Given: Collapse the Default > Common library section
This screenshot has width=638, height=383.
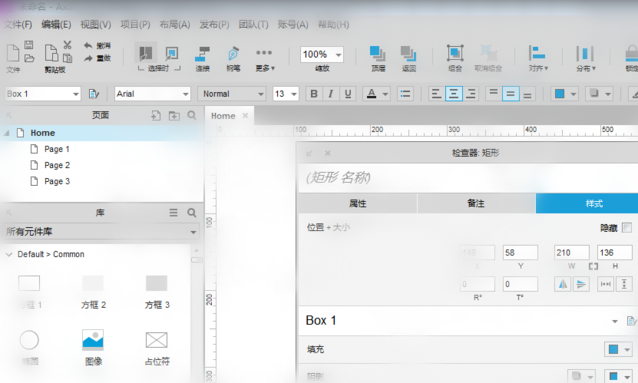Looking at the screenshot, I should pyautogui.click(x=9, y=254).
